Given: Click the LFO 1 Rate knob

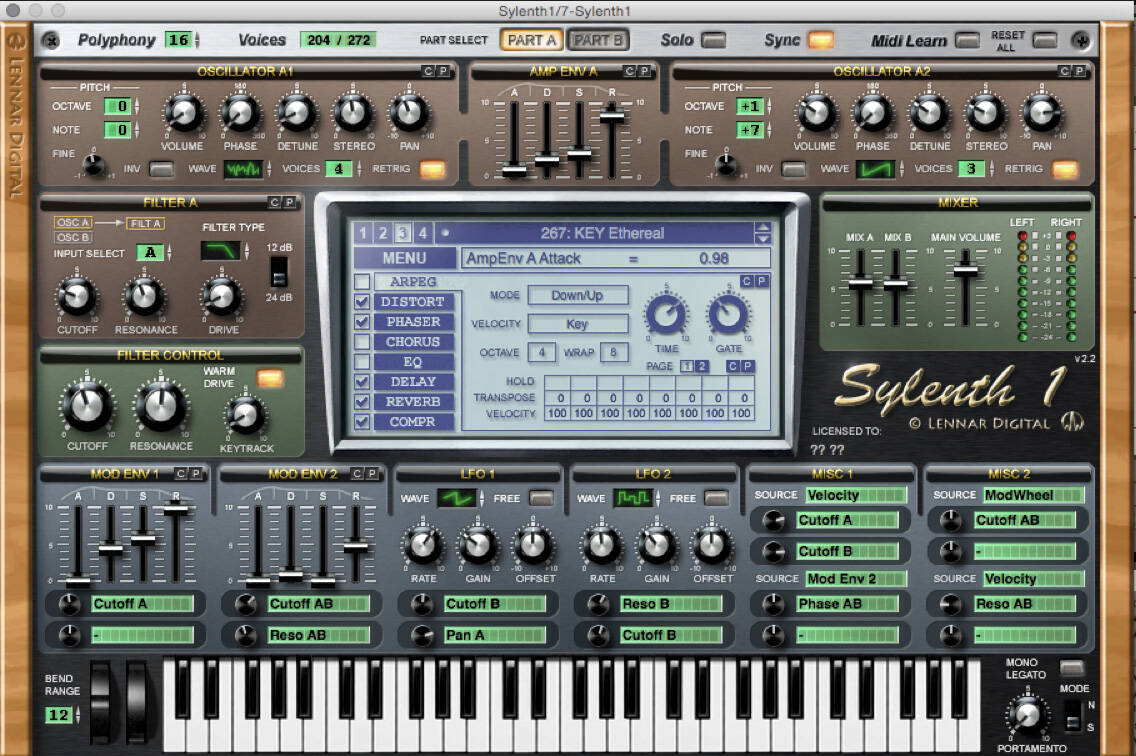Looking at the screenshot, I should coord(423,546).
